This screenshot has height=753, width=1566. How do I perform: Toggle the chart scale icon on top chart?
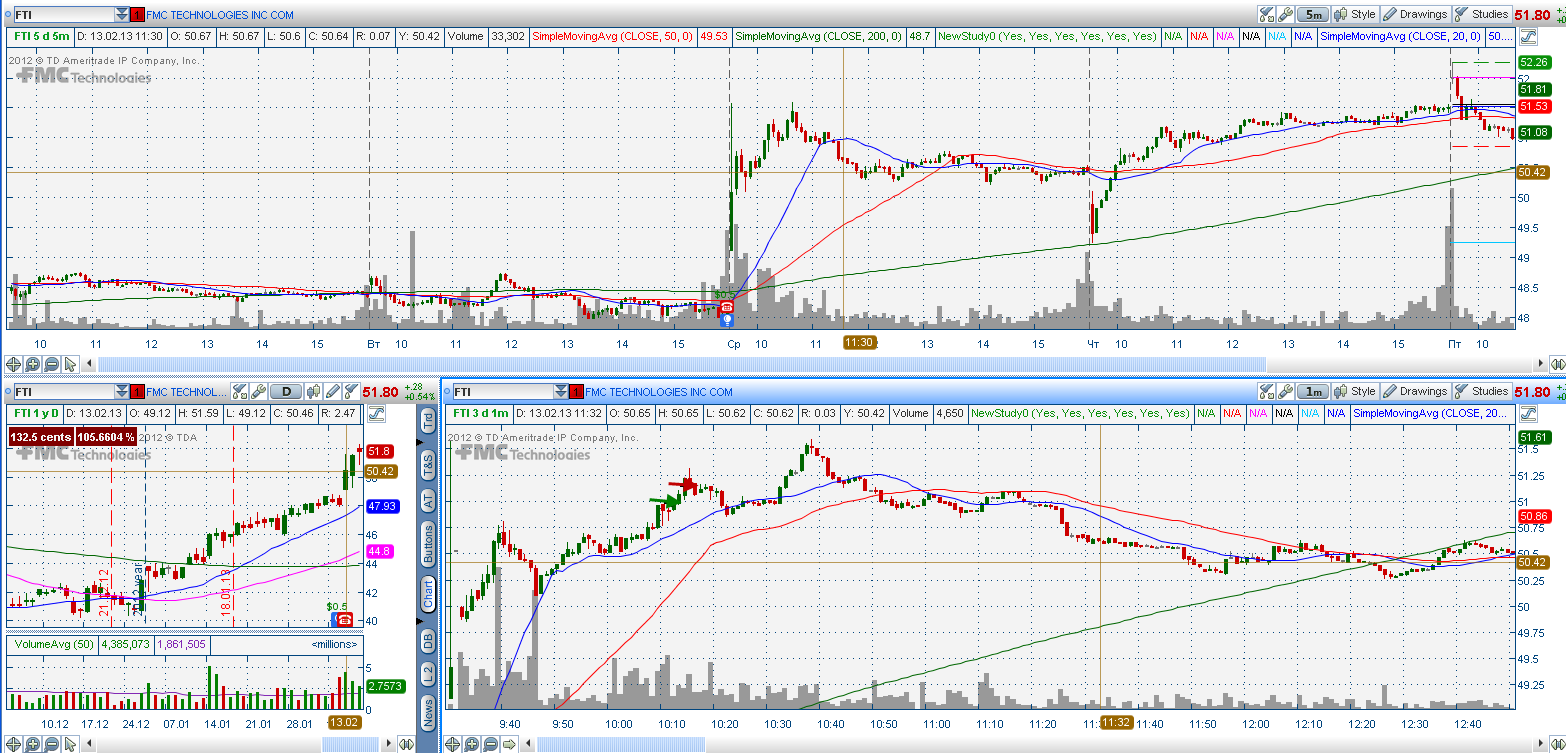[1527, 37]
